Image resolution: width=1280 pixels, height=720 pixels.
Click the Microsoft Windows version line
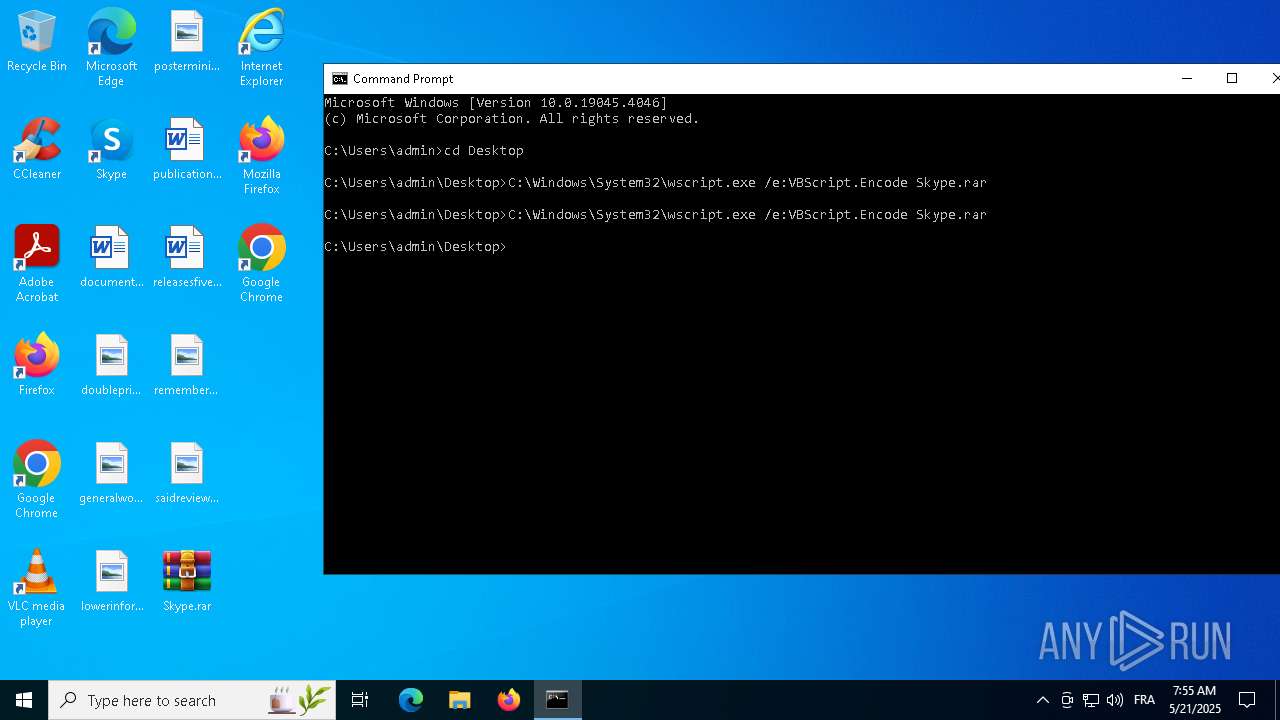(496, 103)
